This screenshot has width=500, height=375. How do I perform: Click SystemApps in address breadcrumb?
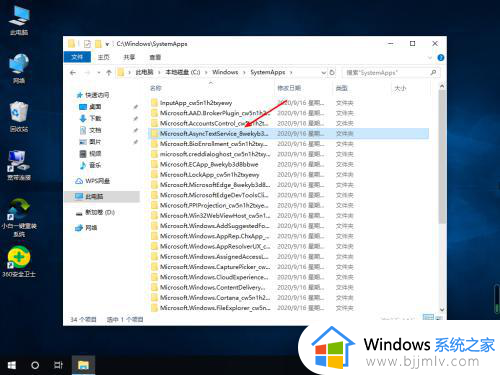pos(268,72)
